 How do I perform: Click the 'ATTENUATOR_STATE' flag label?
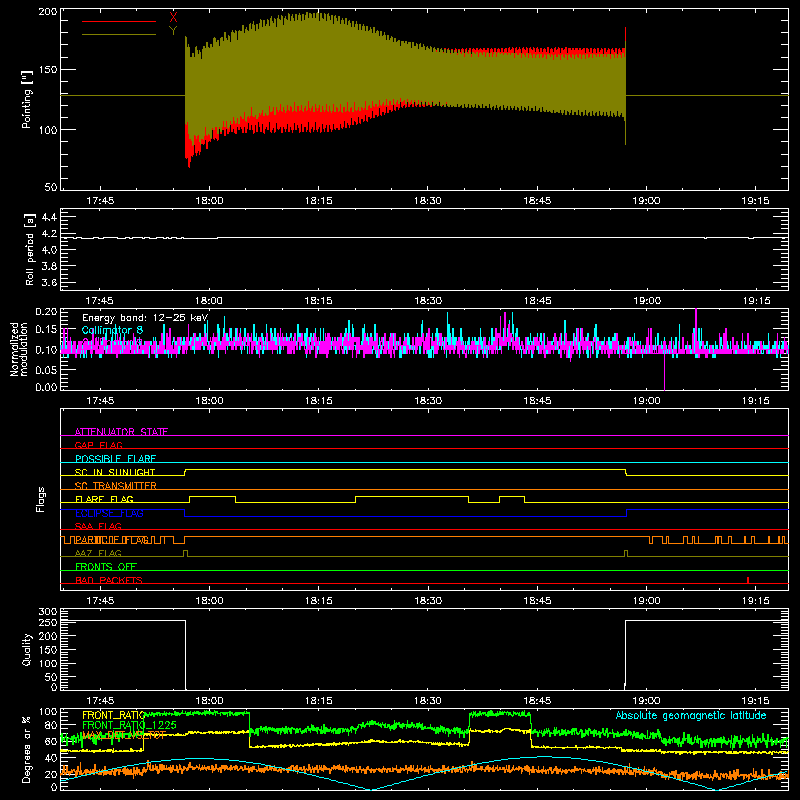pyautogui.click(x=121, y=432)
